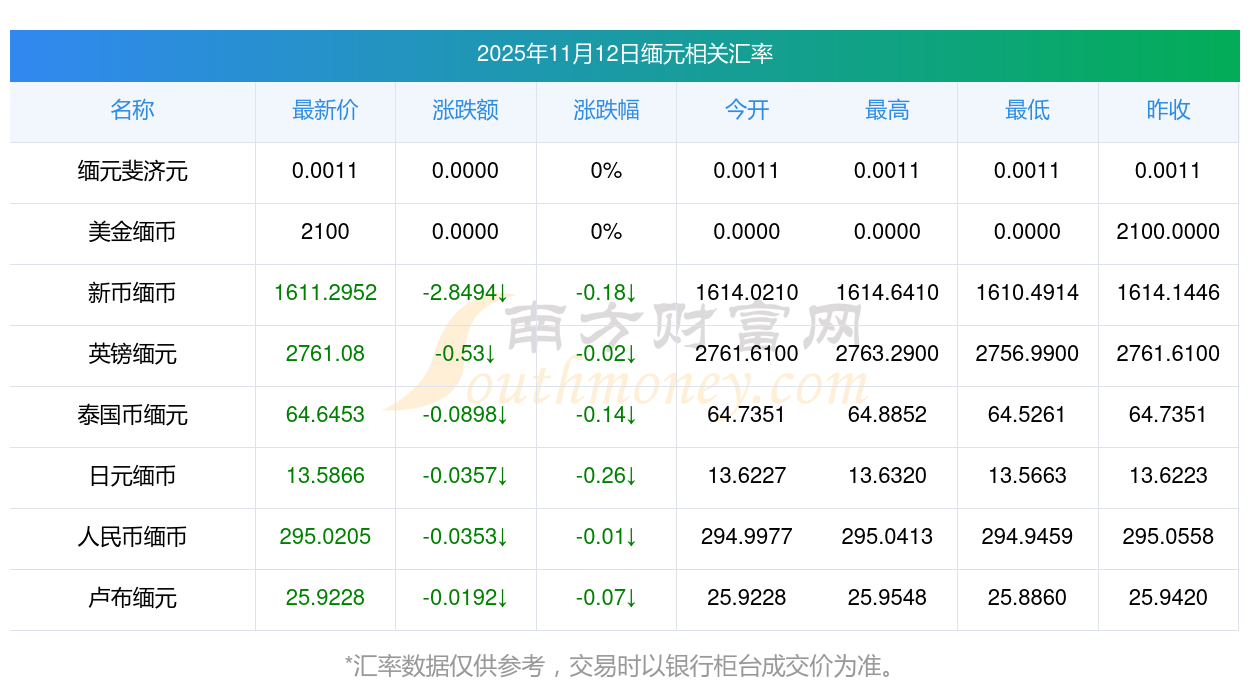
Task: Click the 涨跌幅 column header
Action: [x=606, y=111]
